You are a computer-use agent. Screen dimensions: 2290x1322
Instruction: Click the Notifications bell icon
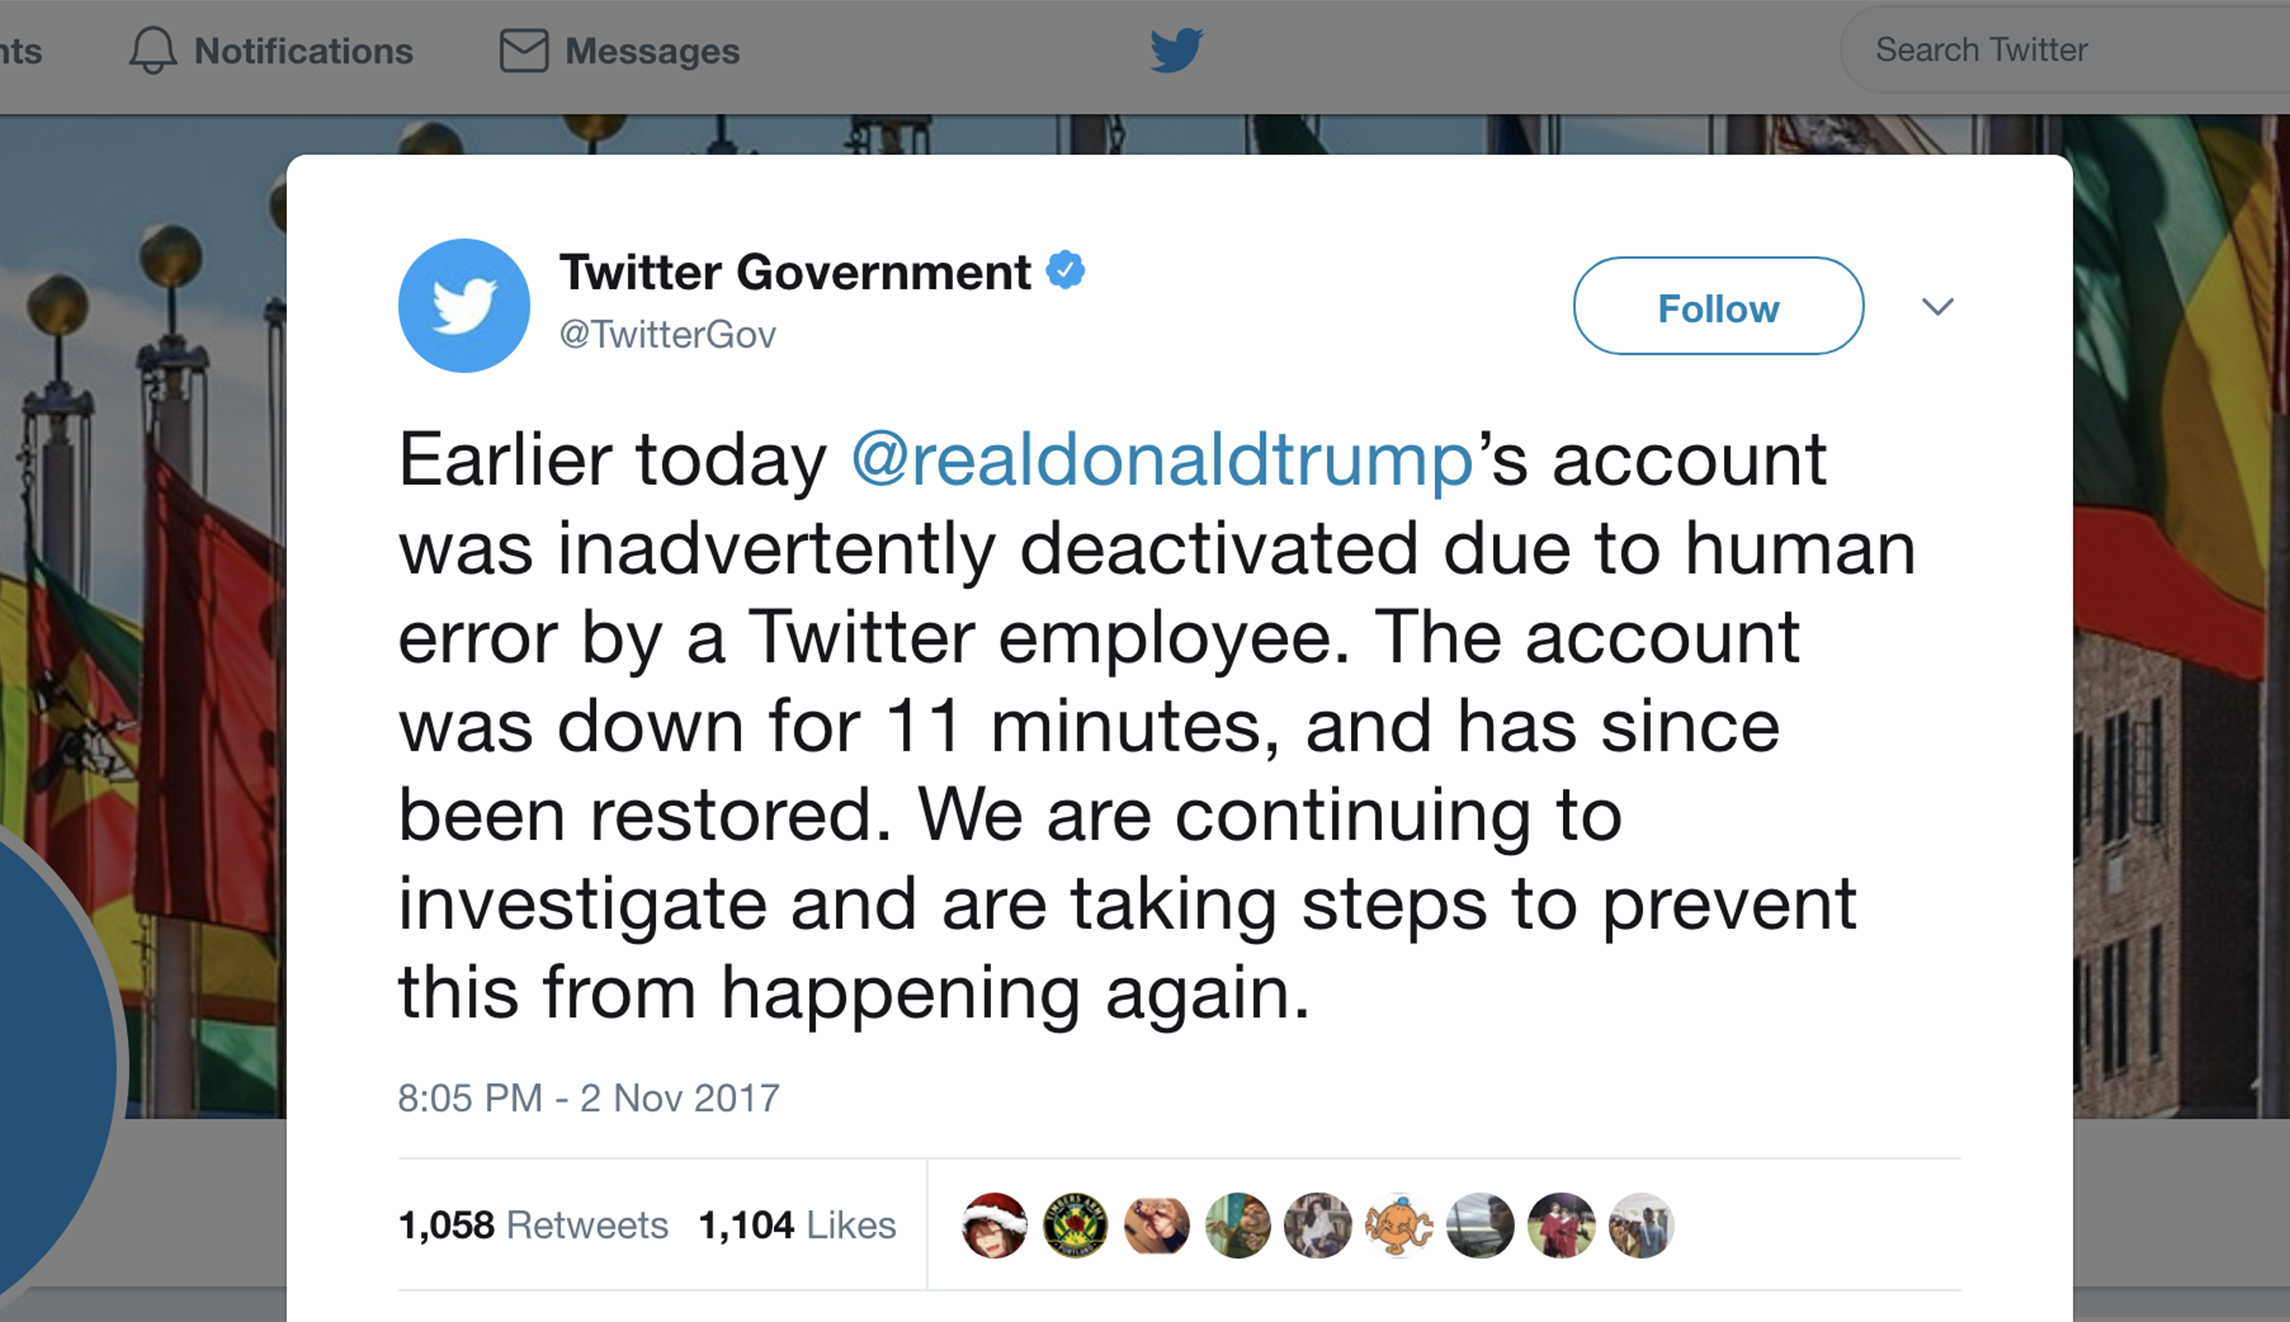[x=153, y=50]
